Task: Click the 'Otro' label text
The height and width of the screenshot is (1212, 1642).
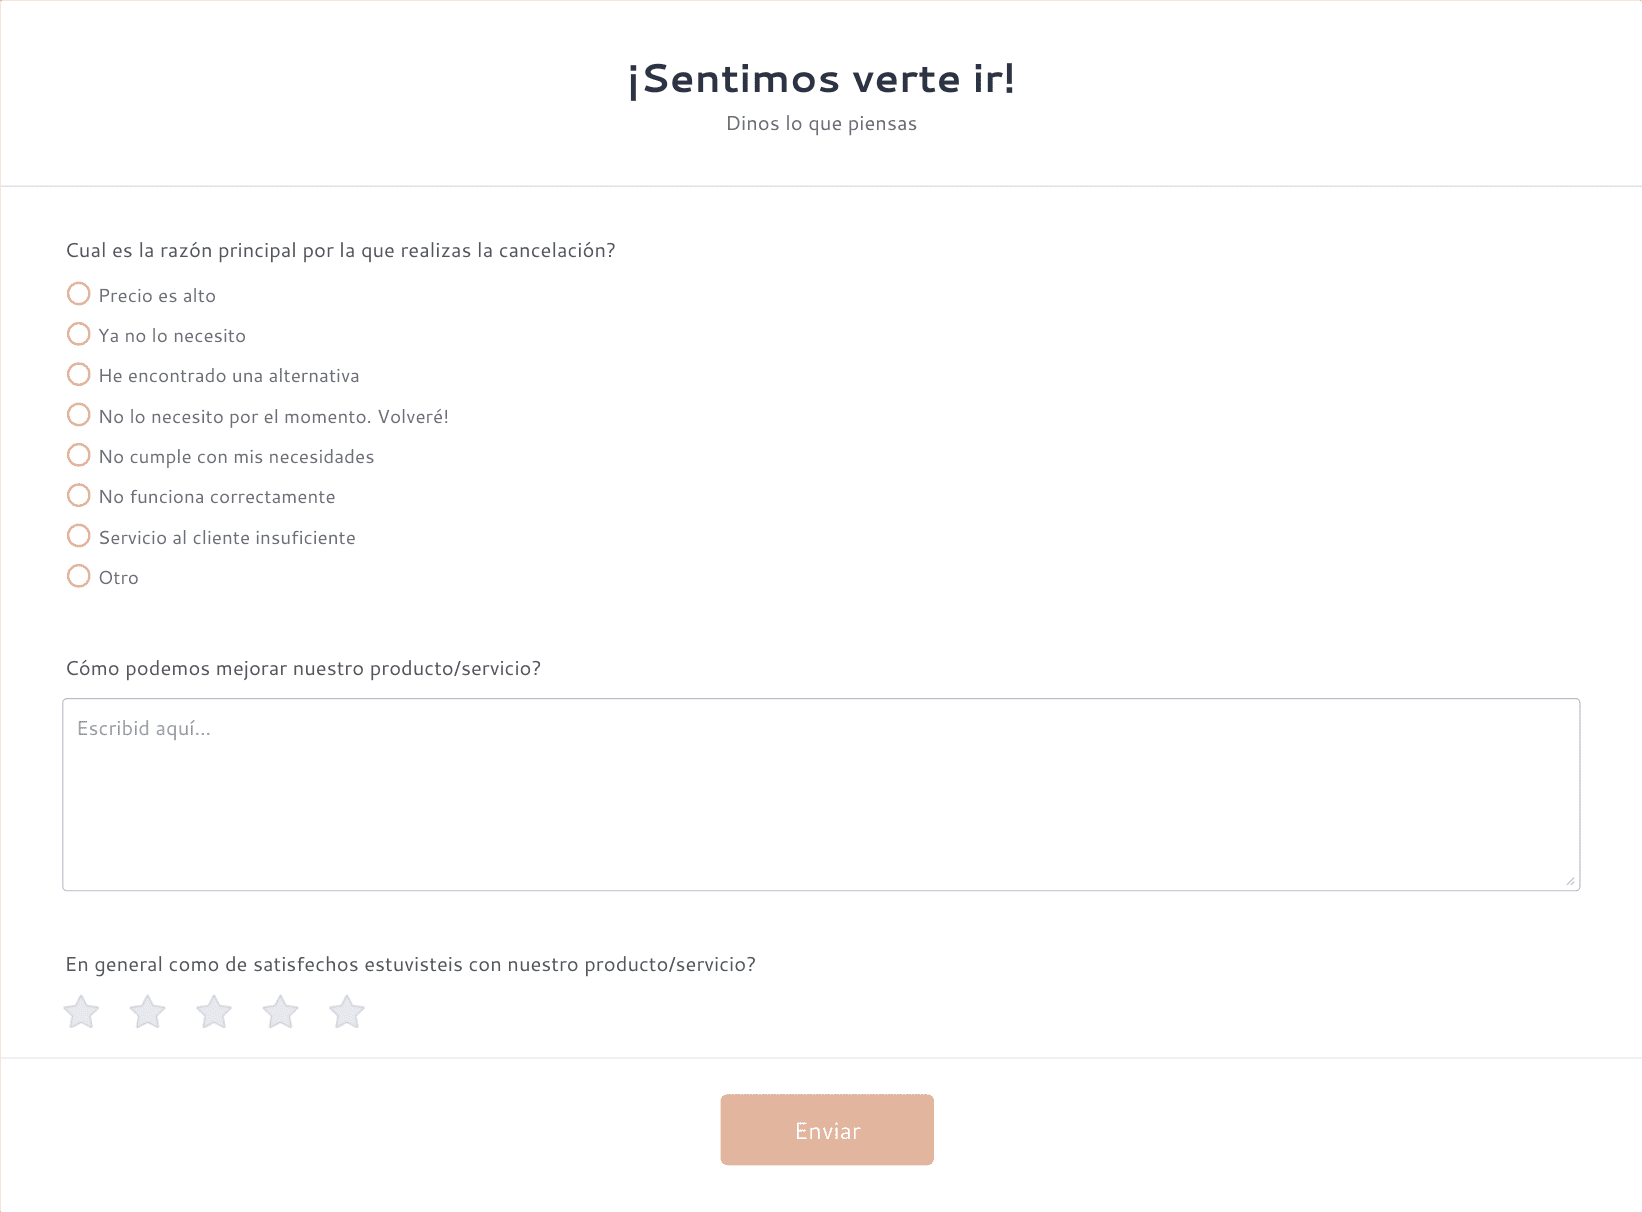Action: (119, 578)
